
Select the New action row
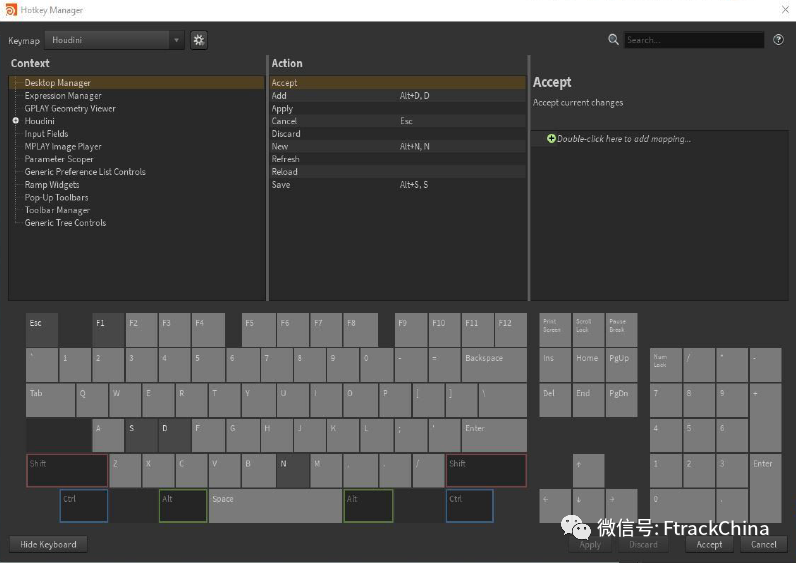coord(398,146)
